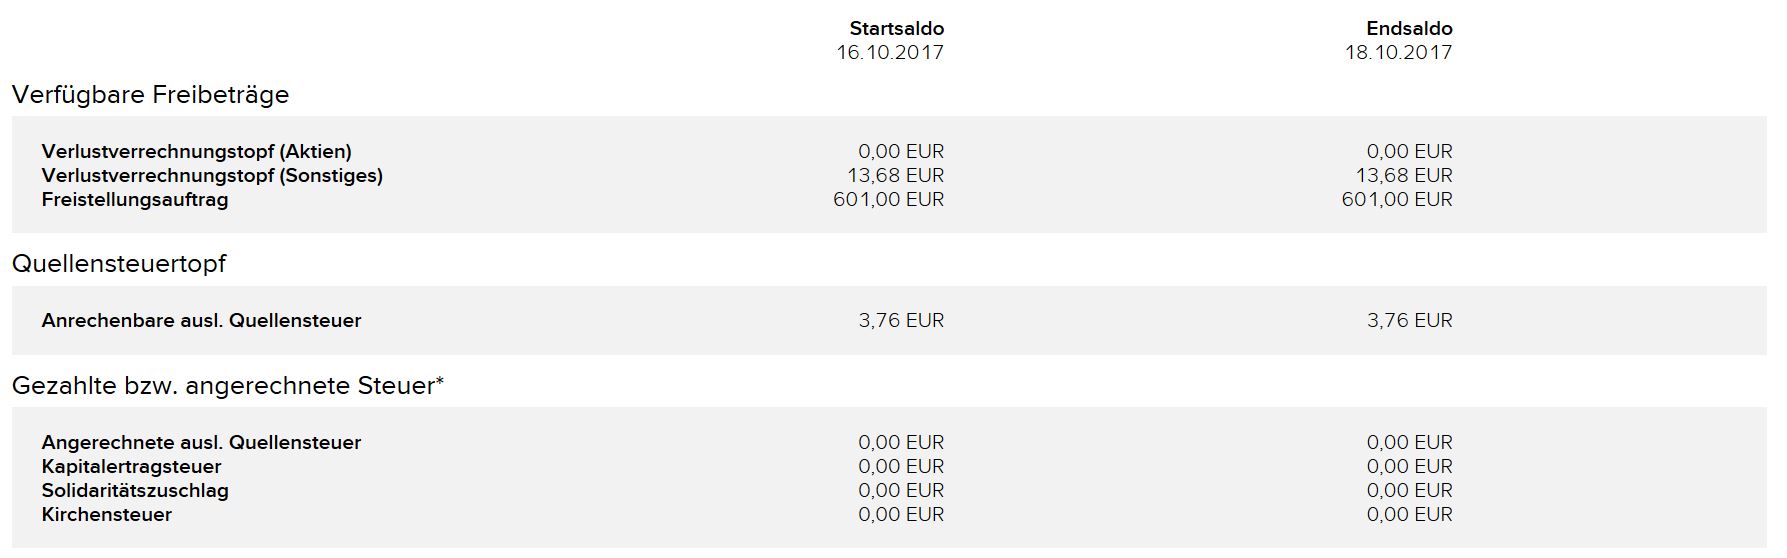Click the Endsaldo column header

[1408, 28]
